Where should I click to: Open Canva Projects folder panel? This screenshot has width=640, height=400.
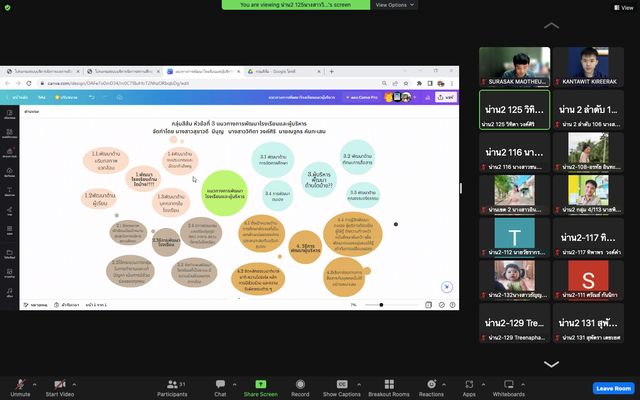(9, 255)
